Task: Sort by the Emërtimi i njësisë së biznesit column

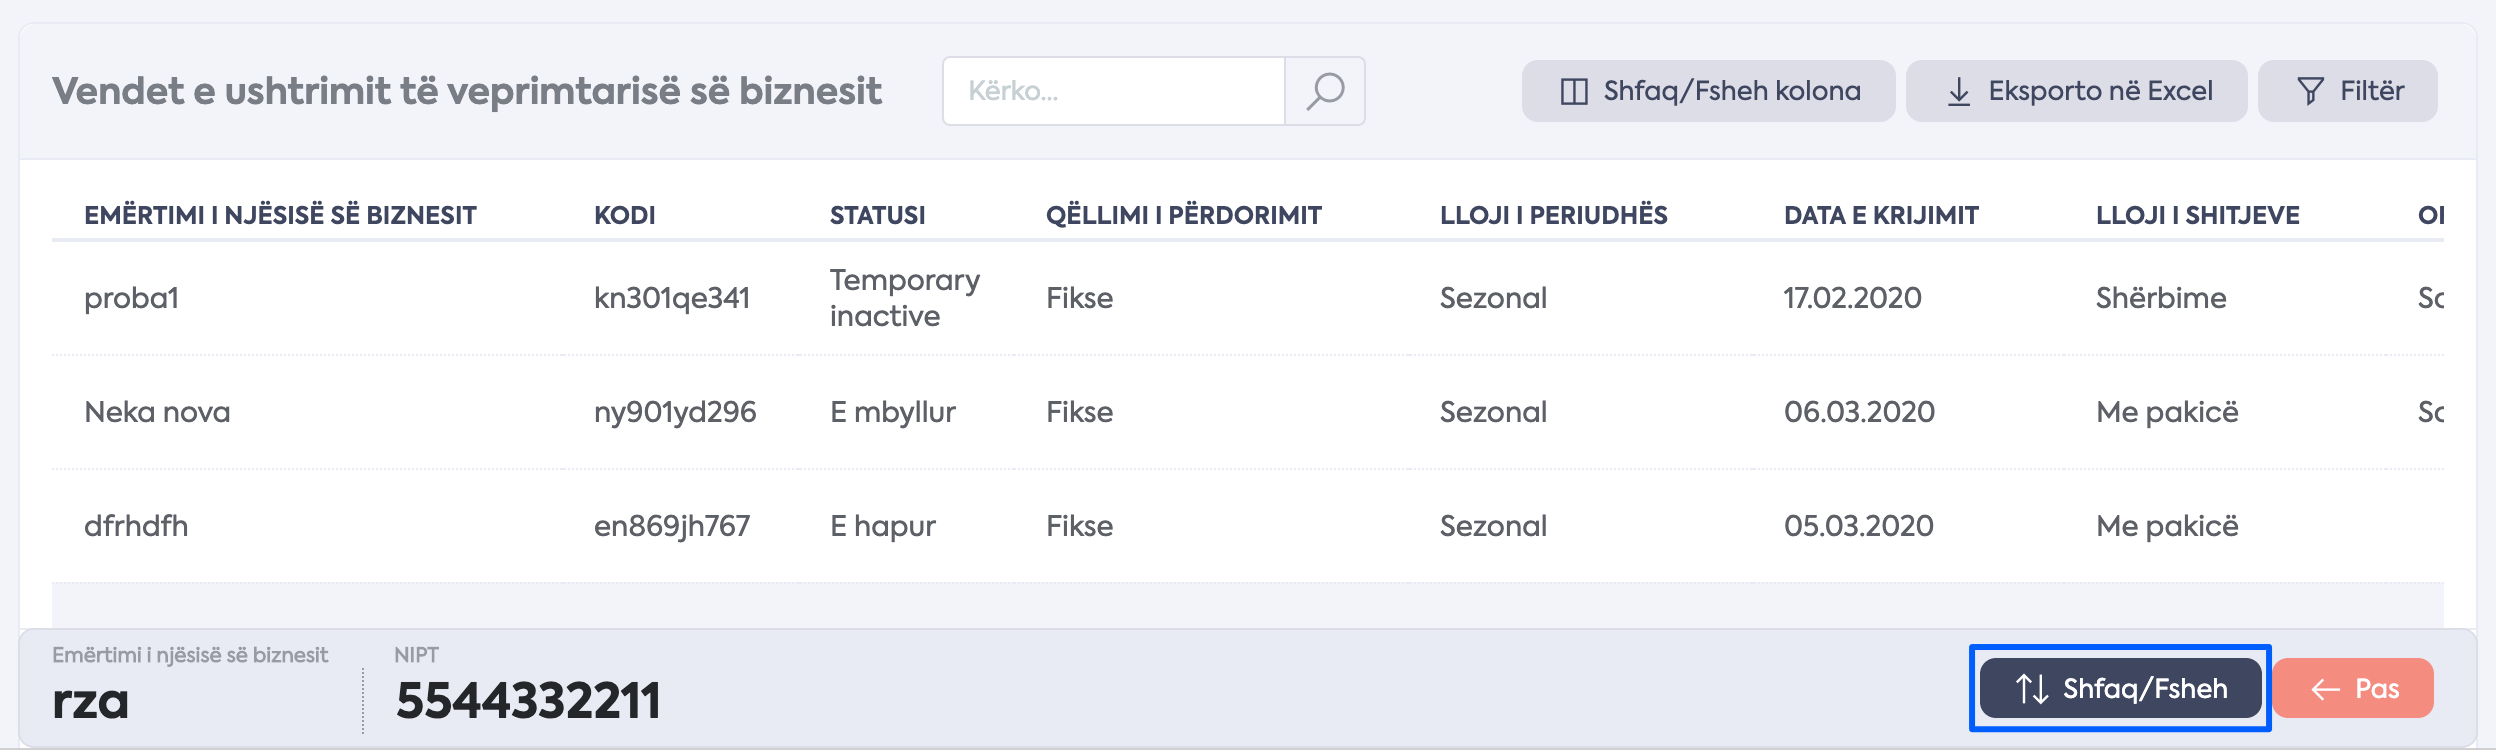Action: [x=280, y=215]
